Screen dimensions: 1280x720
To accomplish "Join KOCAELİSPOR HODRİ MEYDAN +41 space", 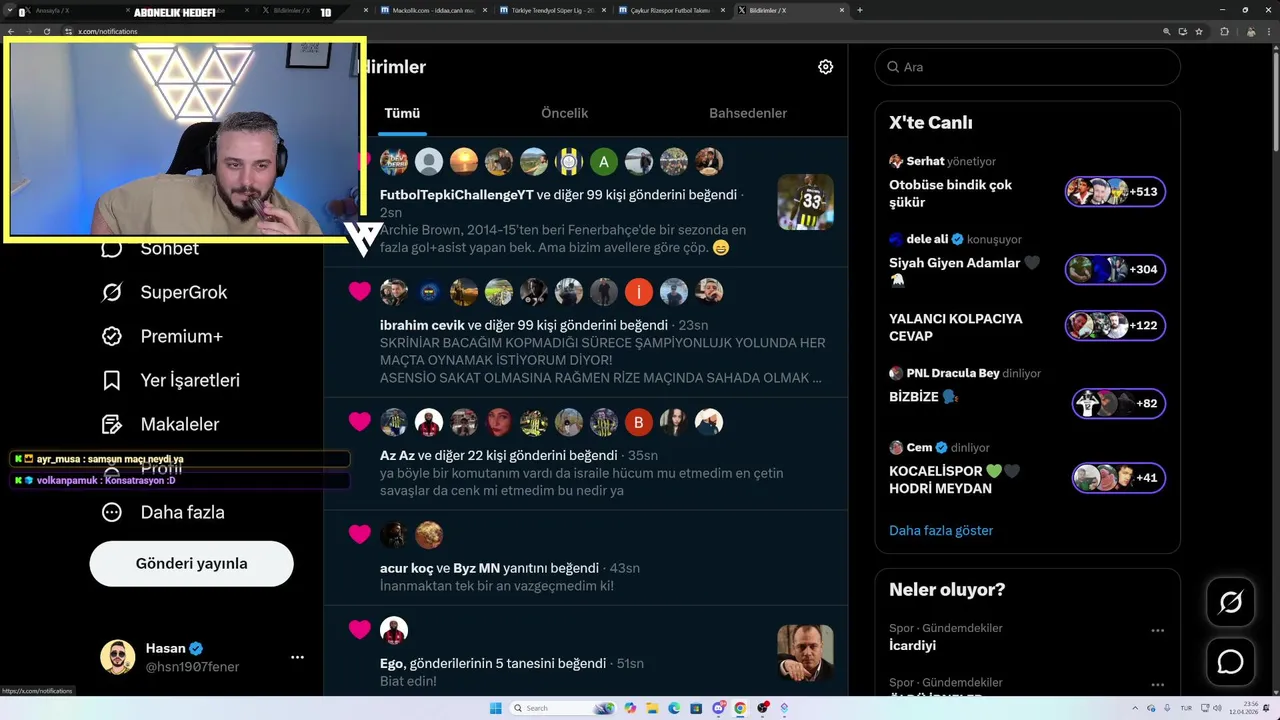I will (x=1118, y=478).
